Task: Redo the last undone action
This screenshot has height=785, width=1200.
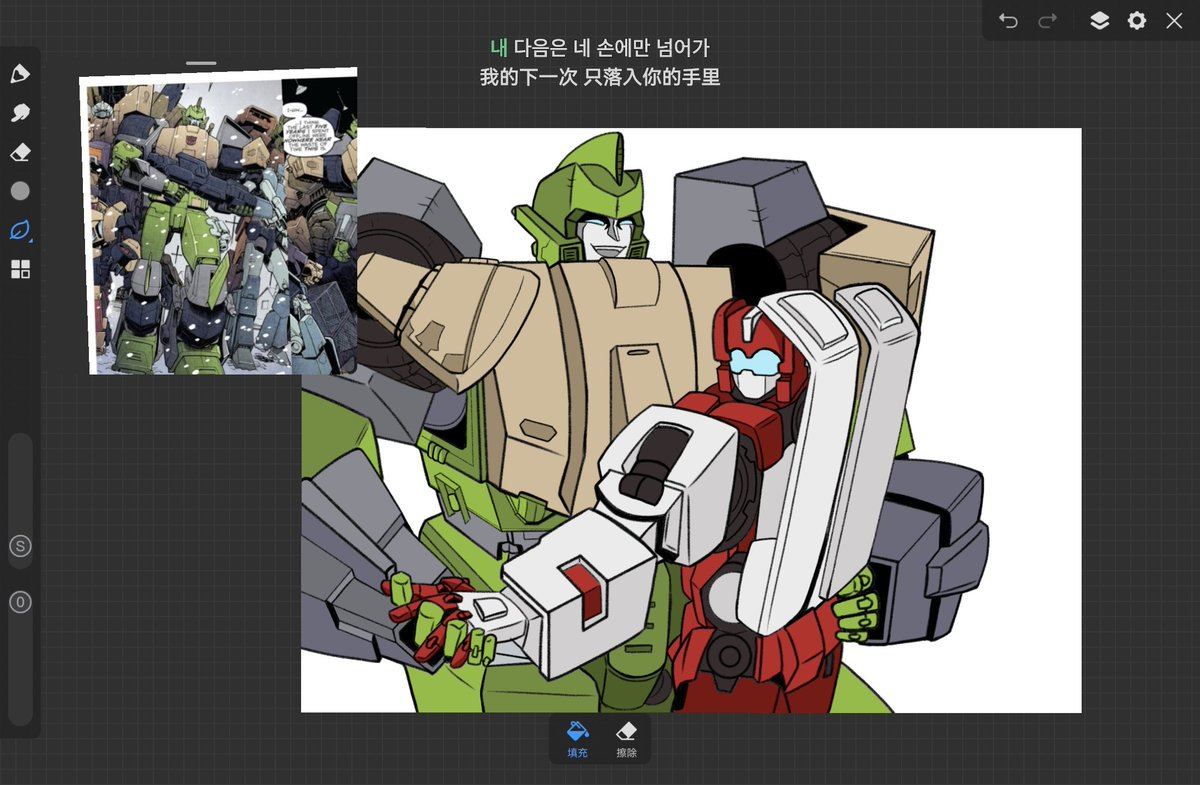Action: [x=1047, y=21]
